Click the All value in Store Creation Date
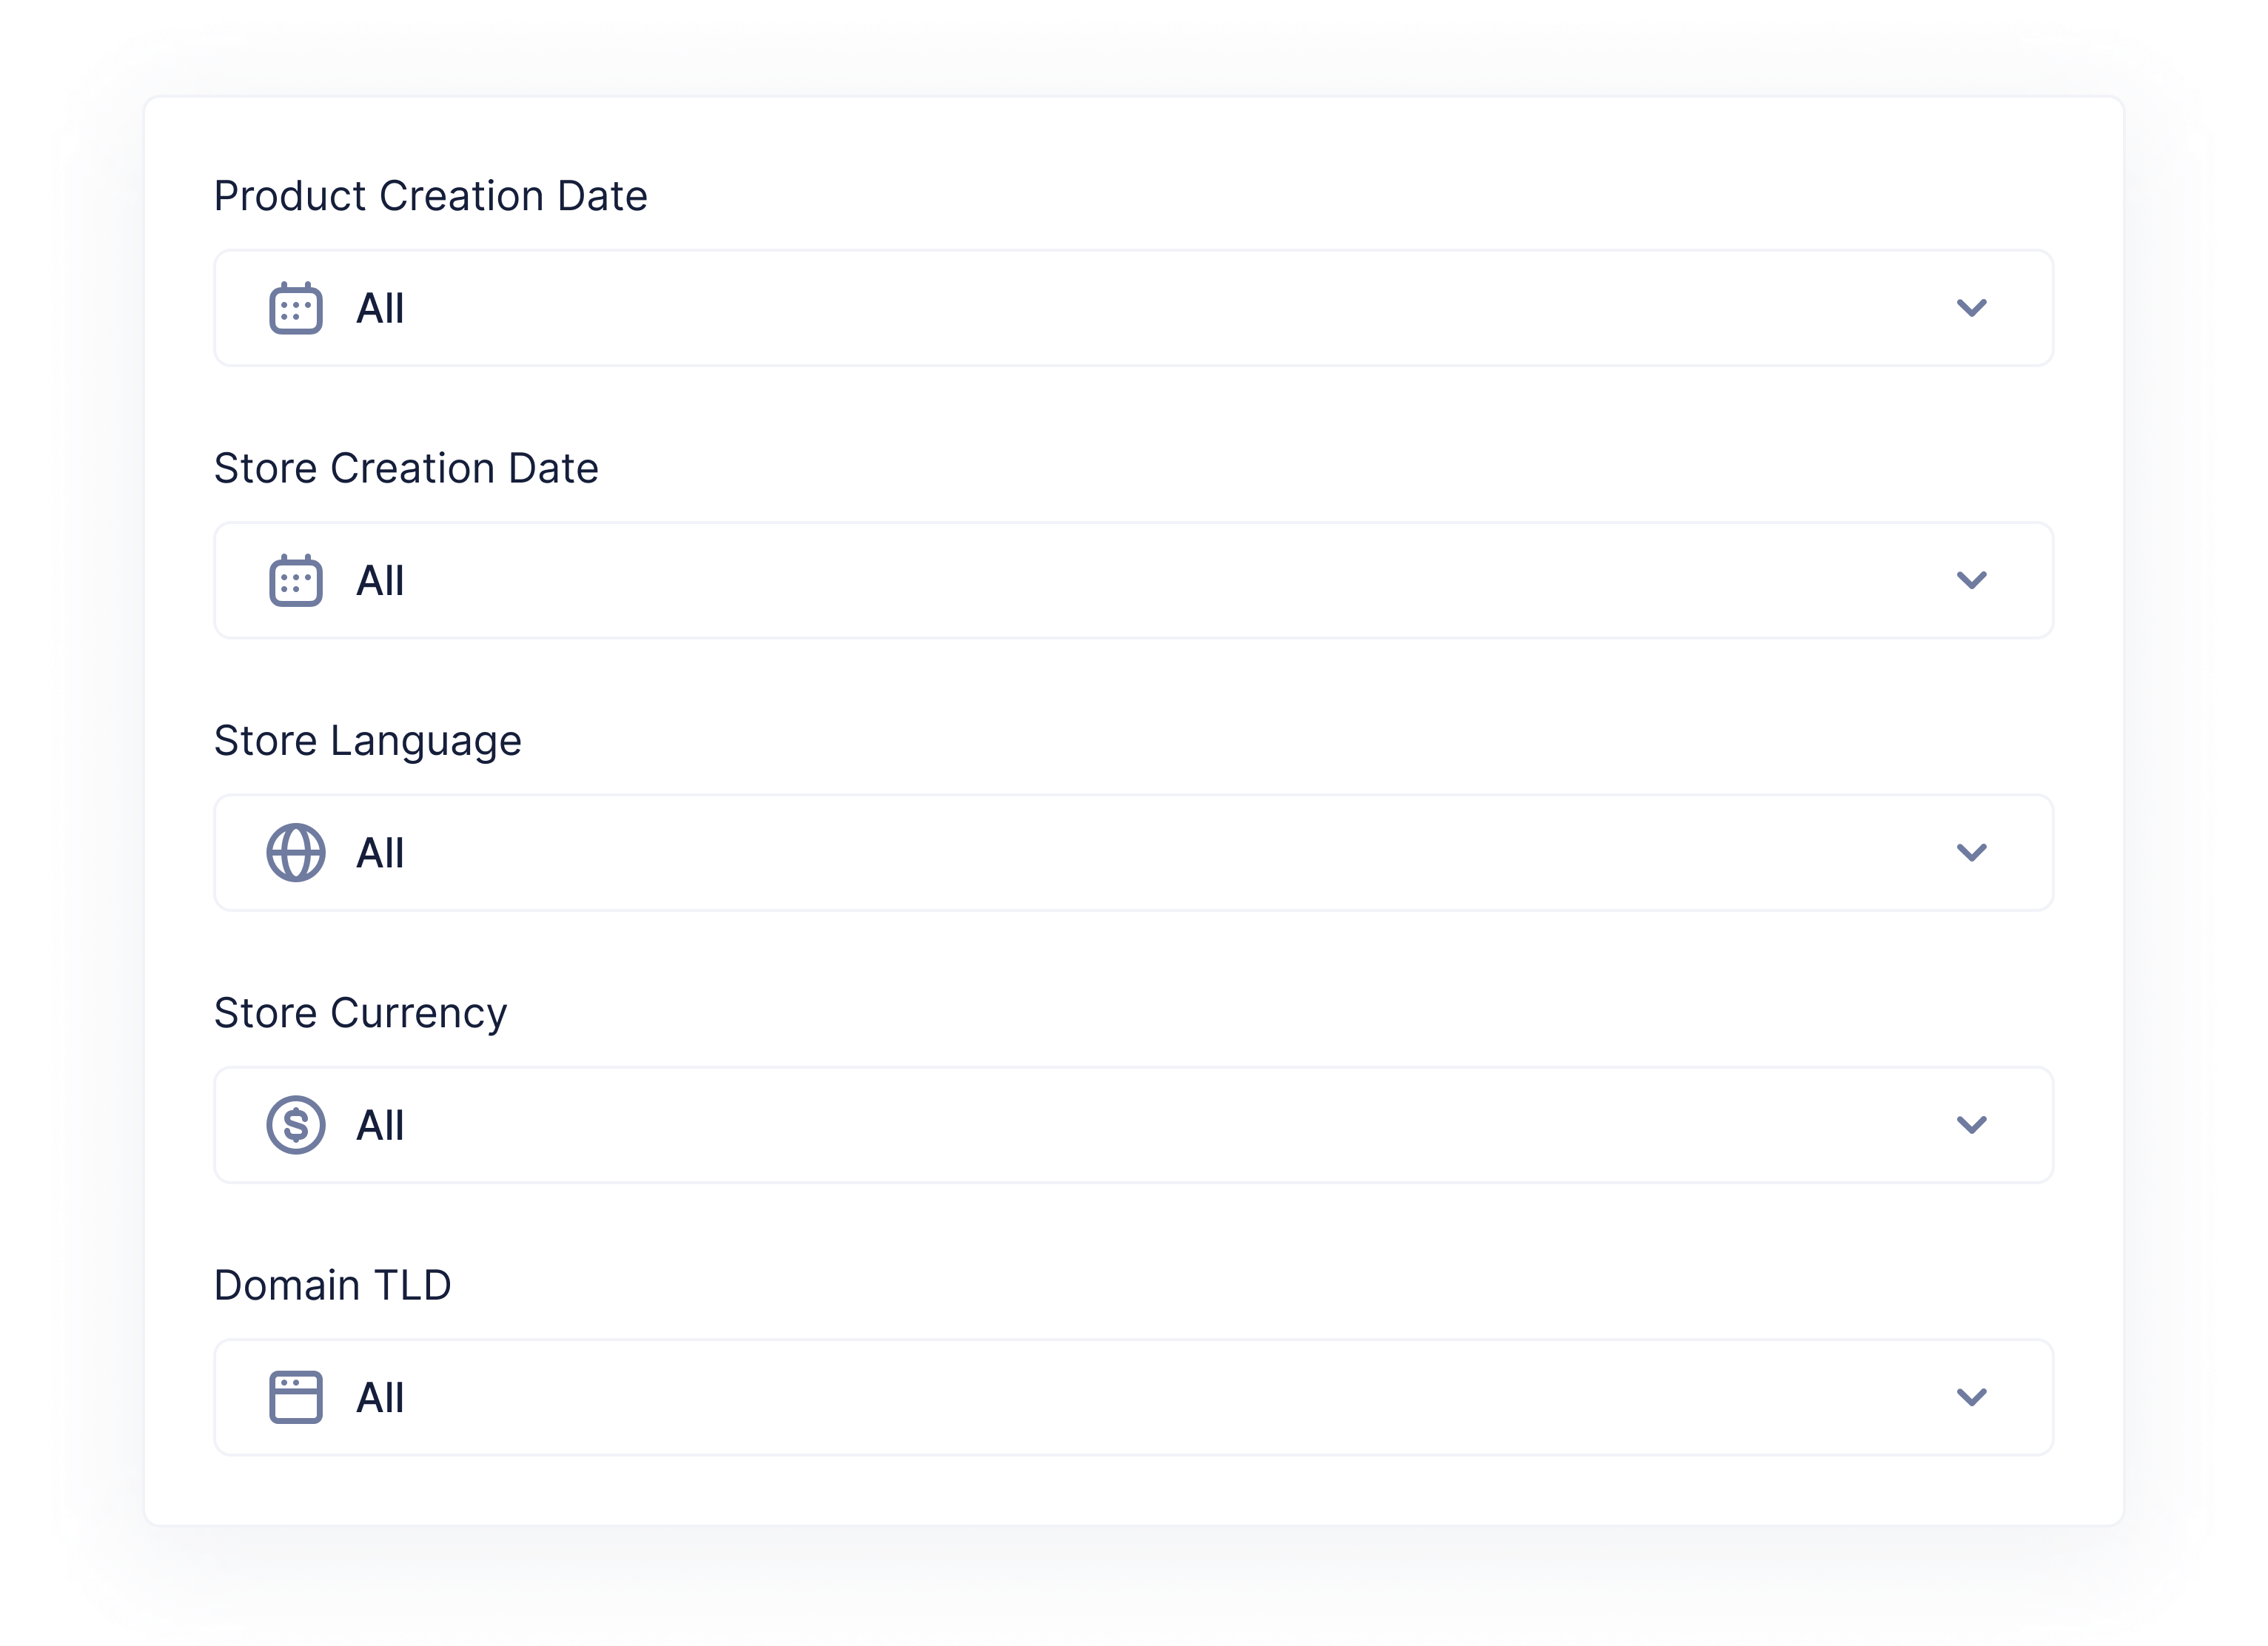Screen dimensions: 2268x1646 click(x=379, y=580)
